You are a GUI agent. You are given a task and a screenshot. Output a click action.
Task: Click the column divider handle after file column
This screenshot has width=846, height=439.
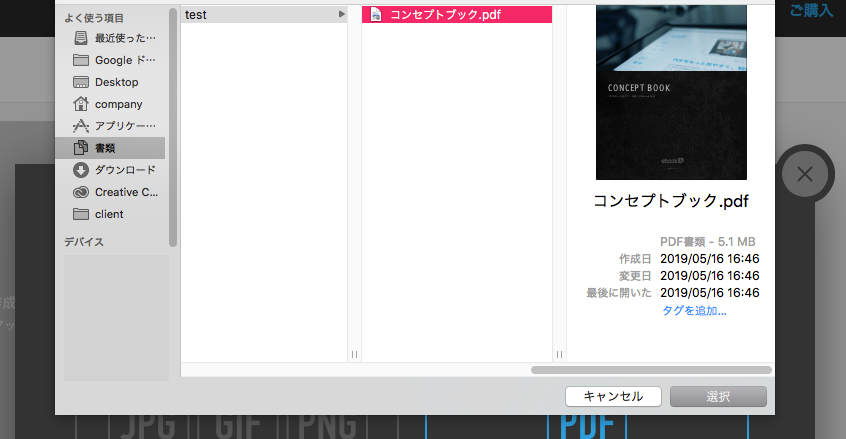click(560, 354)
